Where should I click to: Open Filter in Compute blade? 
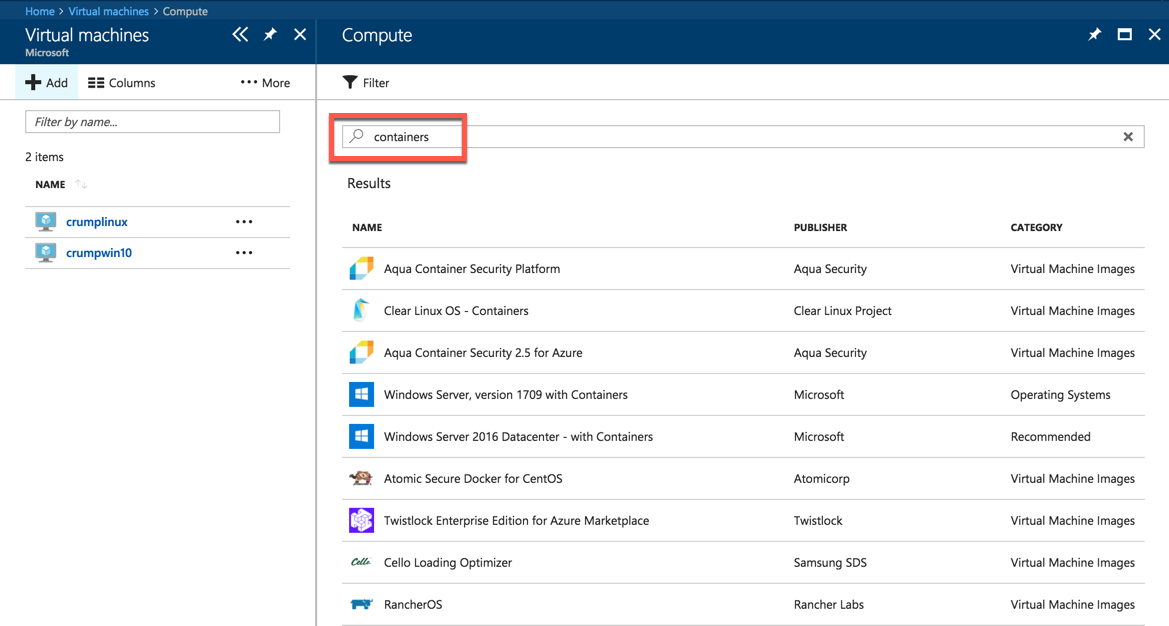click(366, 83)
